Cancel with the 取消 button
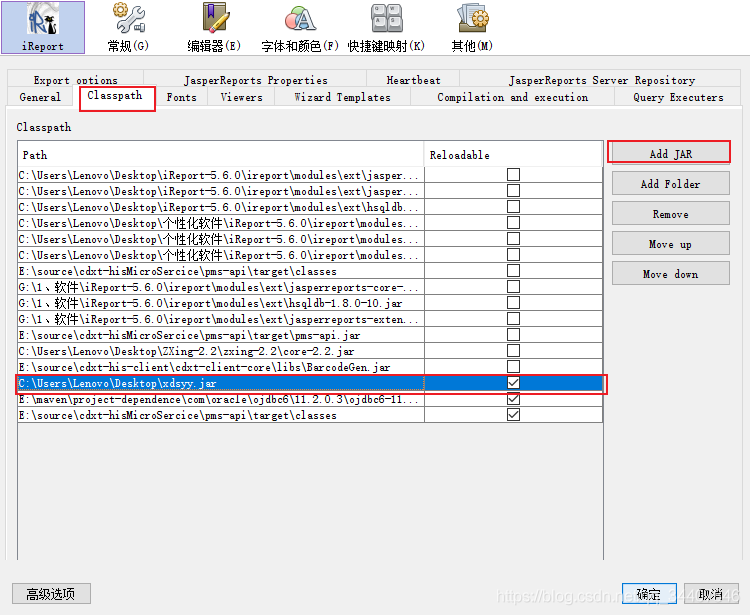 pos(711,594)
